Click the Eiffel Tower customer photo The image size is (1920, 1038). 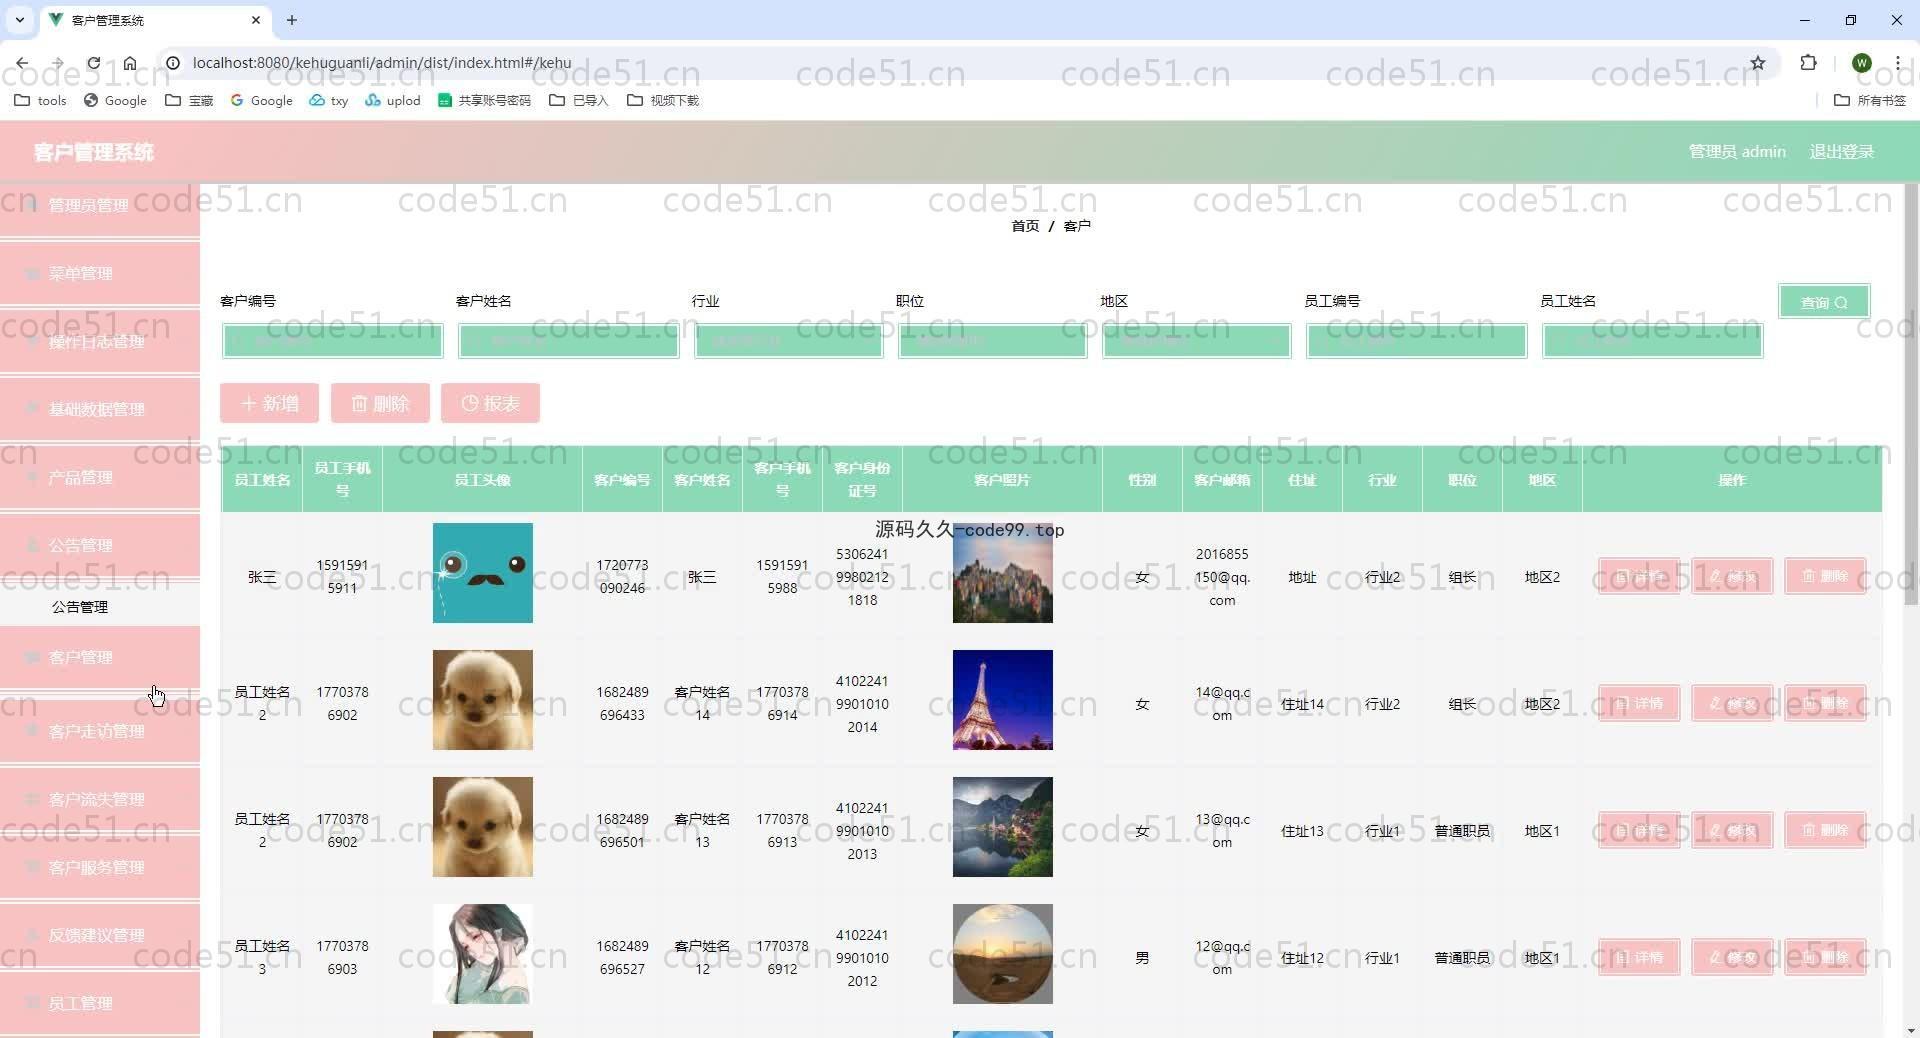pyautogui.click(x=1003, y=700)
